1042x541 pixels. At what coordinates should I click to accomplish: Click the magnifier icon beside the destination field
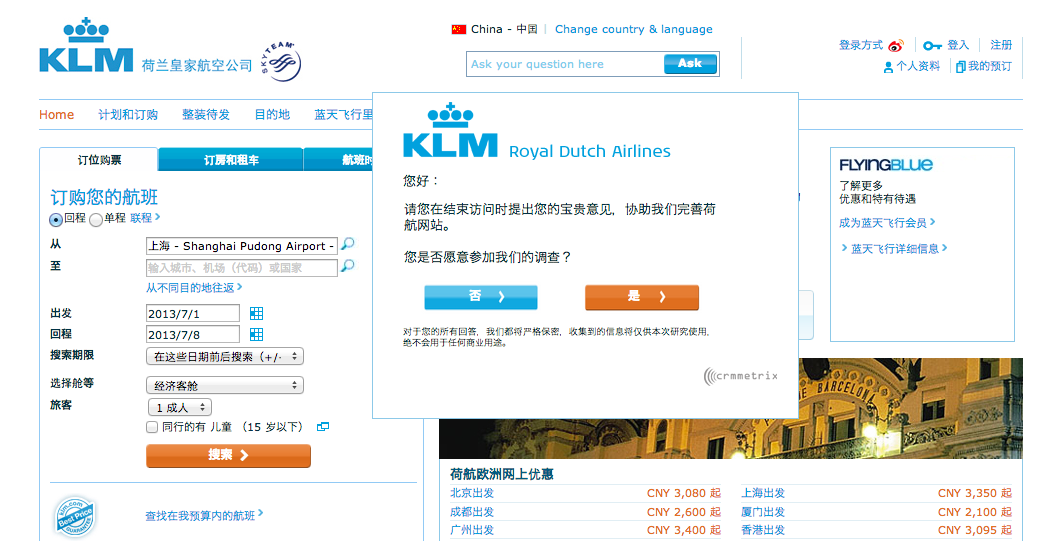(x=348, y=267)
